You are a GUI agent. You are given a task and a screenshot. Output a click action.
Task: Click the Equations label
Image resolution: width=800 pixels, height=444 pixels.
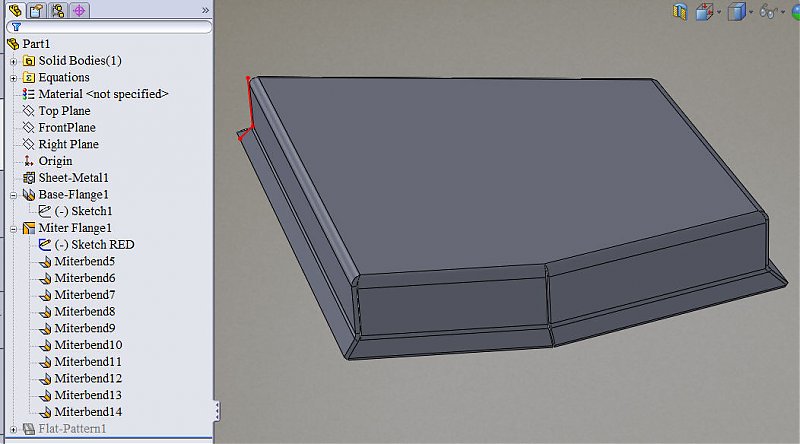[64, 78]
